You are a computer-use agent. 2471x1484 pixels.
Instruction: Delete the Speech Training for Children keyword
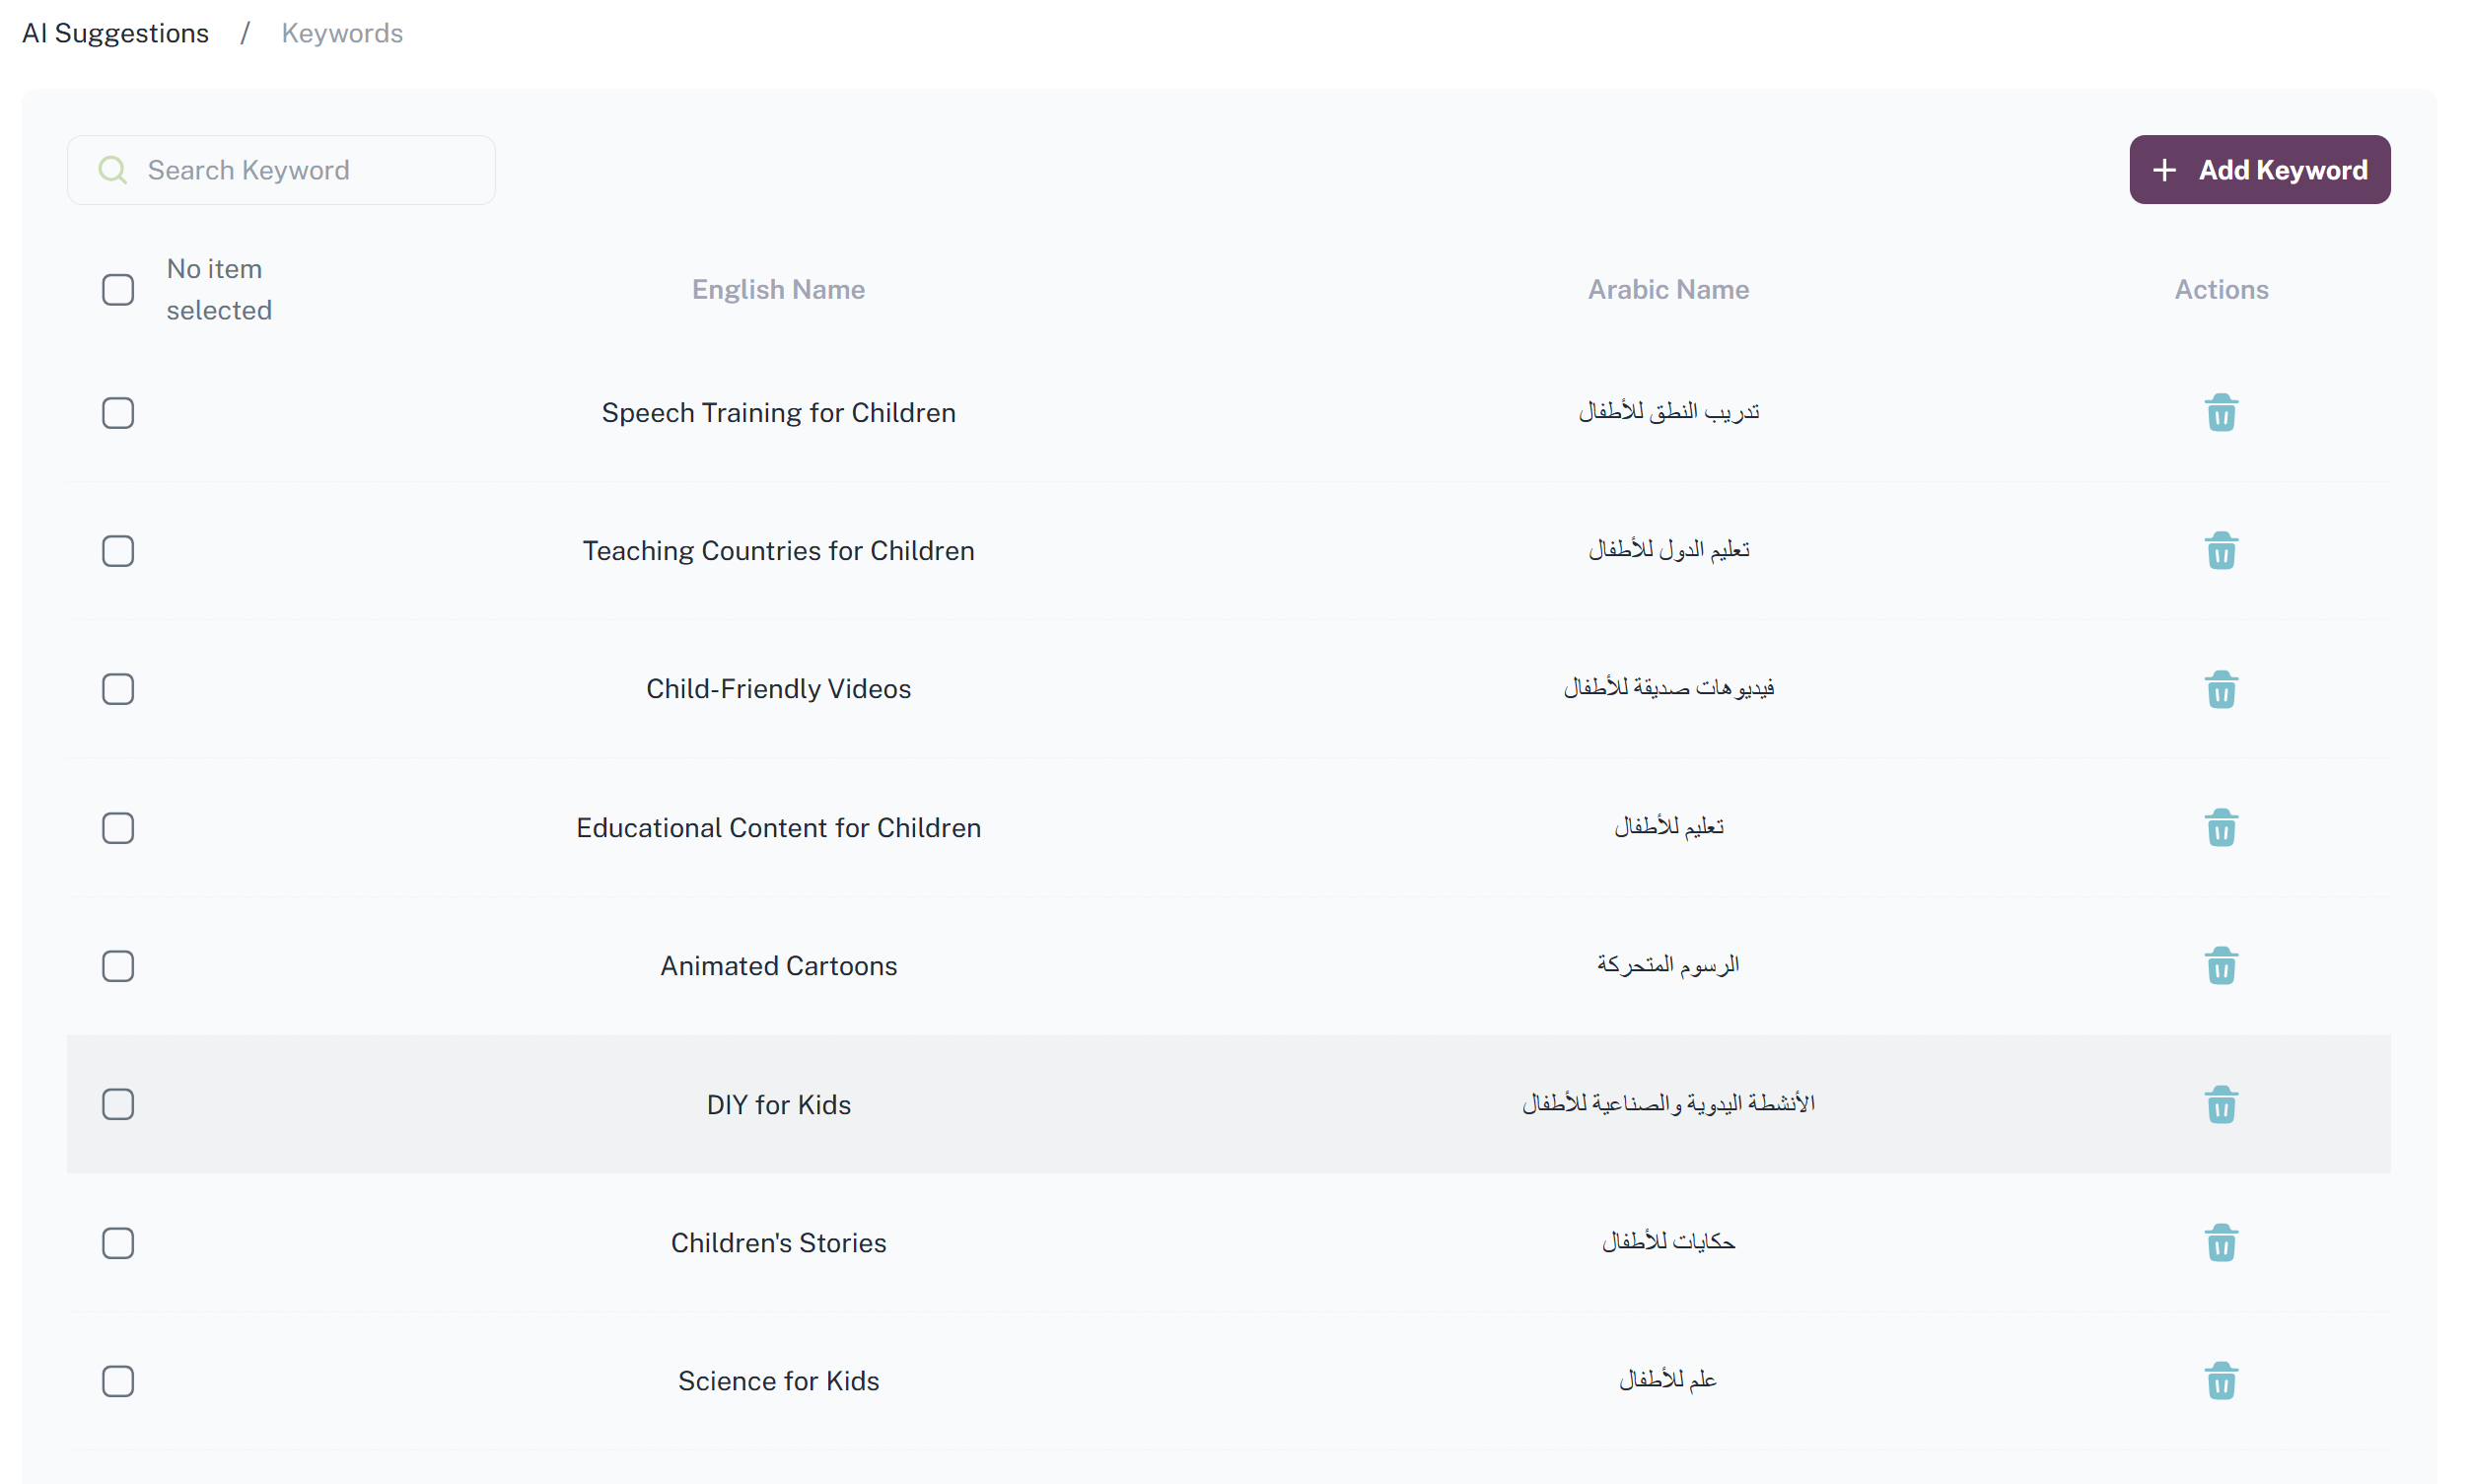point(2220,413)
